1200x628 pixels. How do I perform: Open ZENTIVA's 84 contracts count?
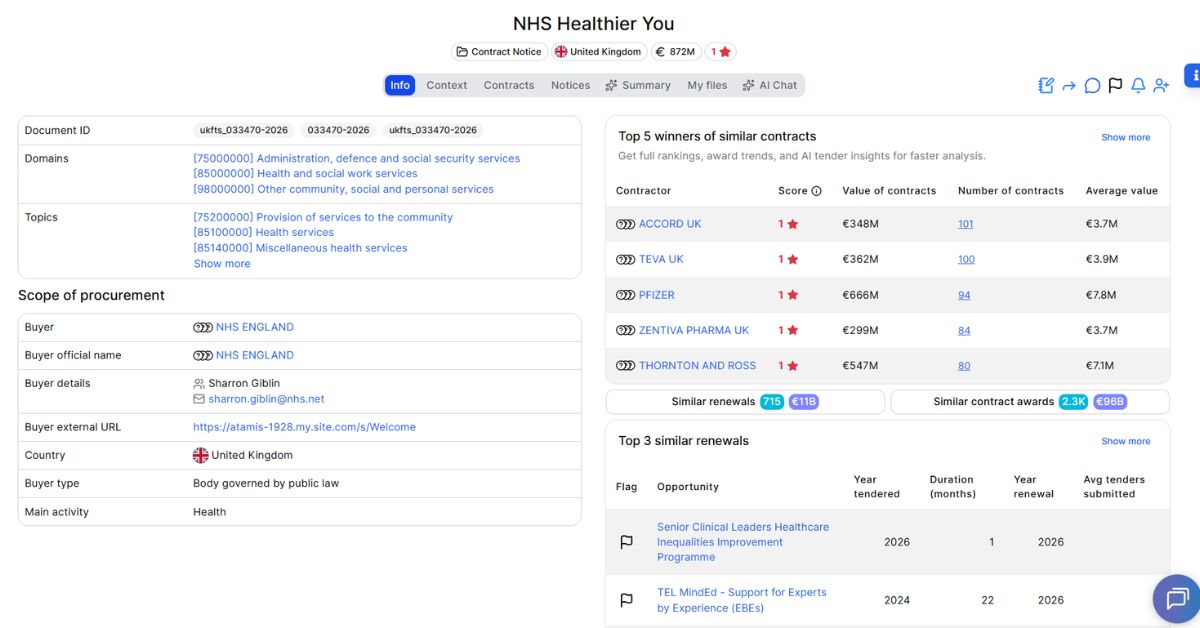(x=964, y=330)
